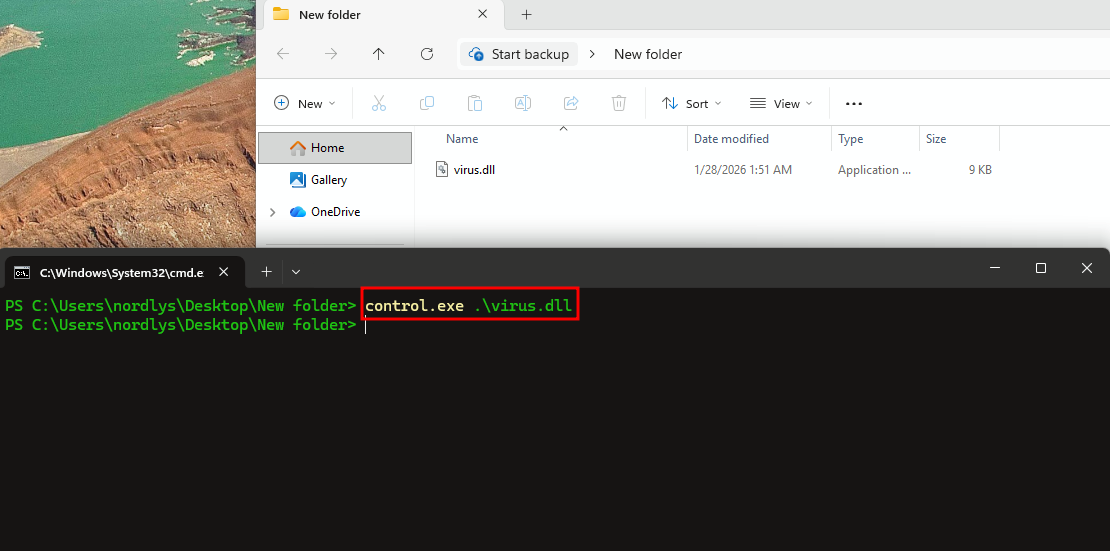Click the control.exe command text in terminal
This screenshot has height=551, width=1110.
[414, 307]
